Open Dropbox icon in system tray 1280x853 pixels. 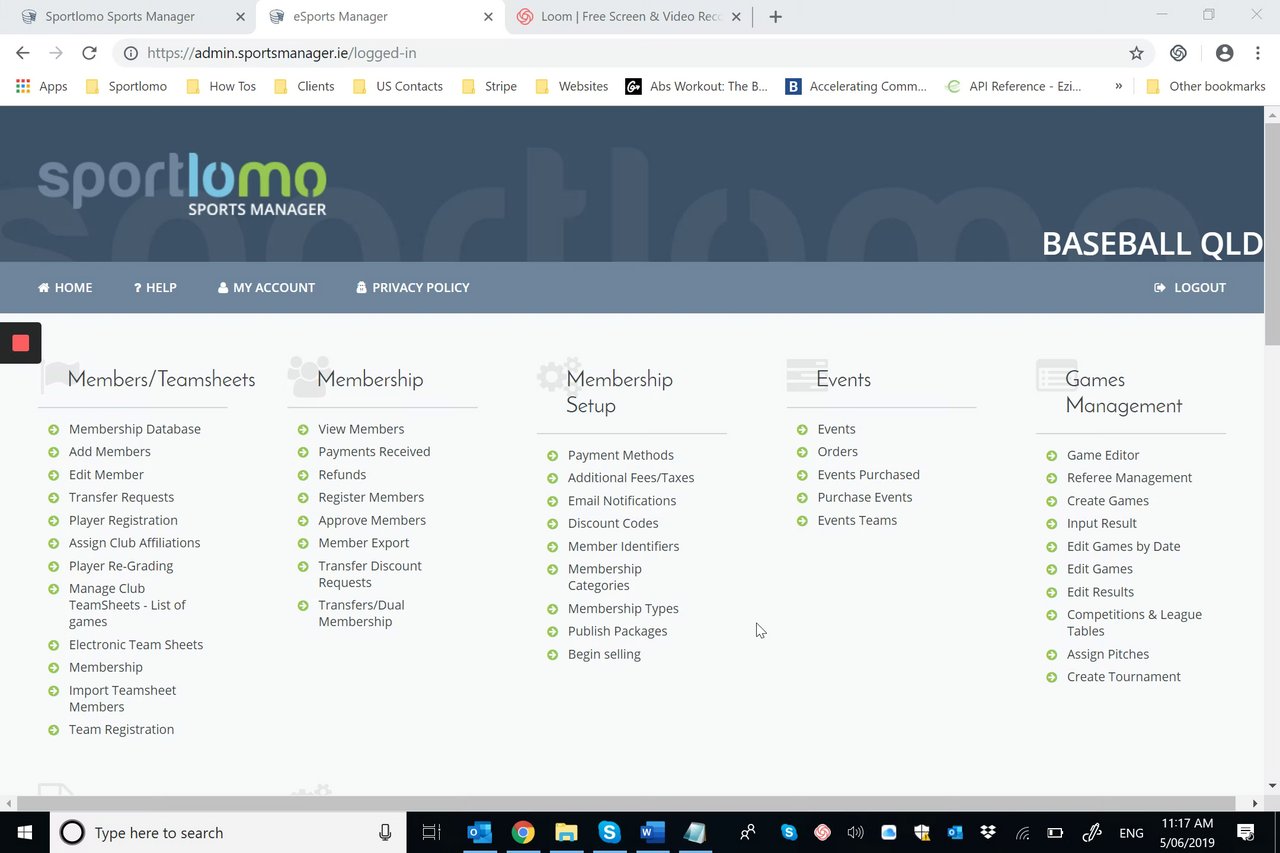[x=988, y=832]
